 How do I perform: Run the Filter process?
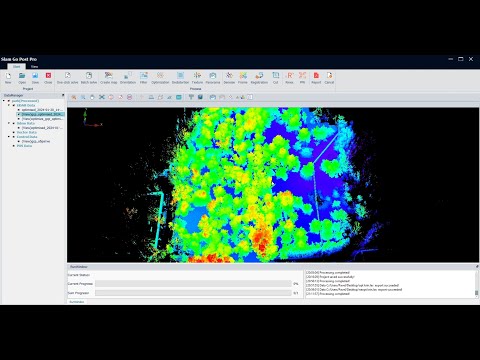click(144, 78)
